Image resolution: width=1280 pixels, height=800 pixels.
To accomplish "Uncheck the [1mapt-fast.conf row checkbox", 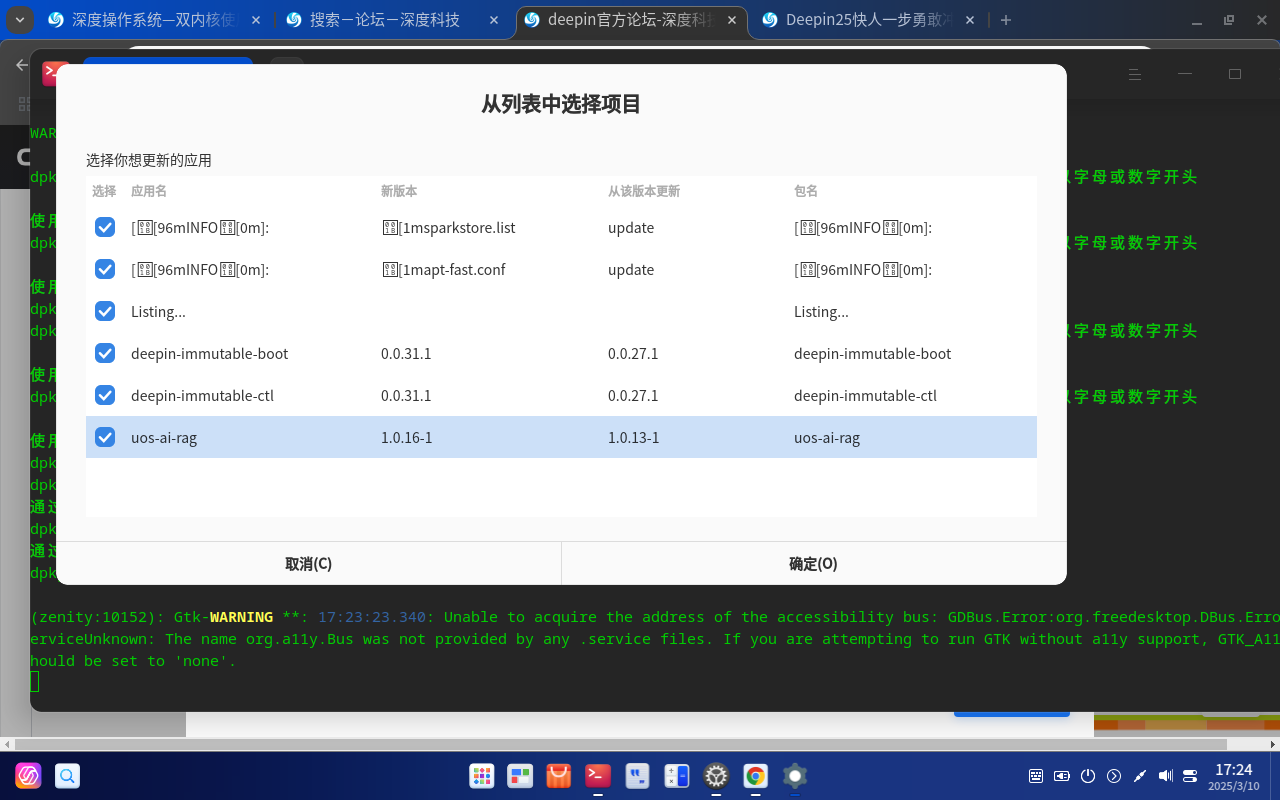I will click(x=105, y=269).
